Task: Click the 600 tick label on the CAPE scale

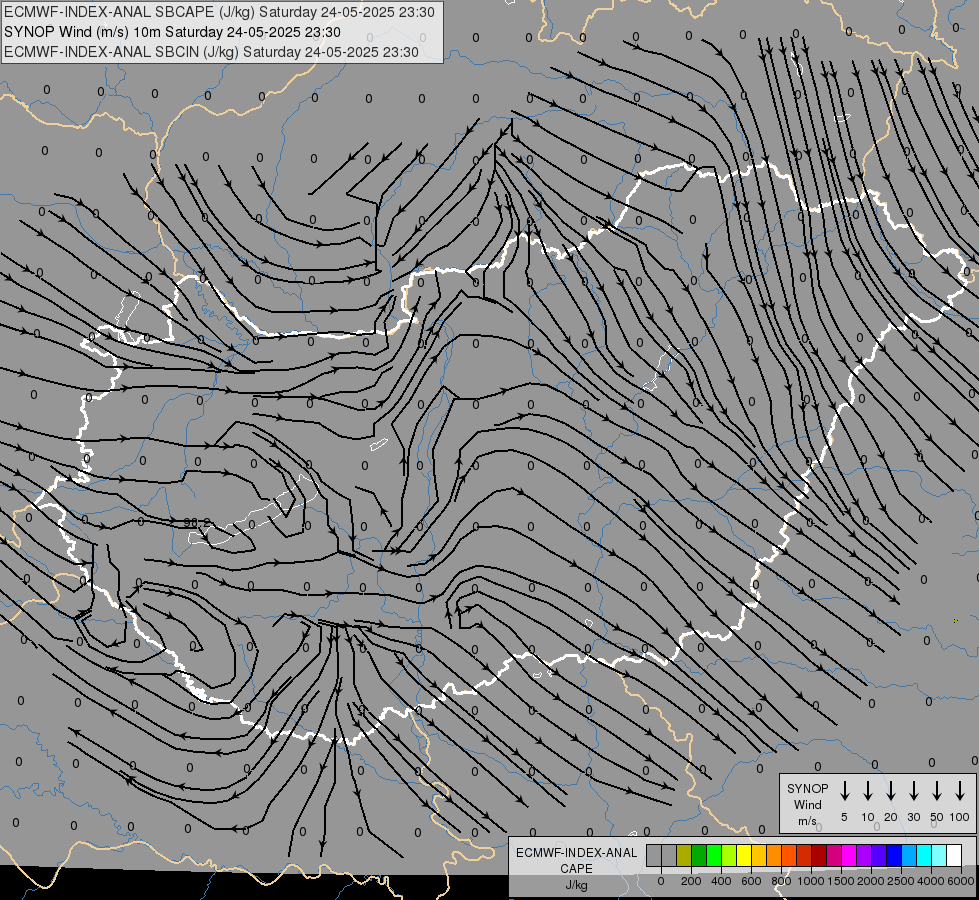Action: coord(751,881)
